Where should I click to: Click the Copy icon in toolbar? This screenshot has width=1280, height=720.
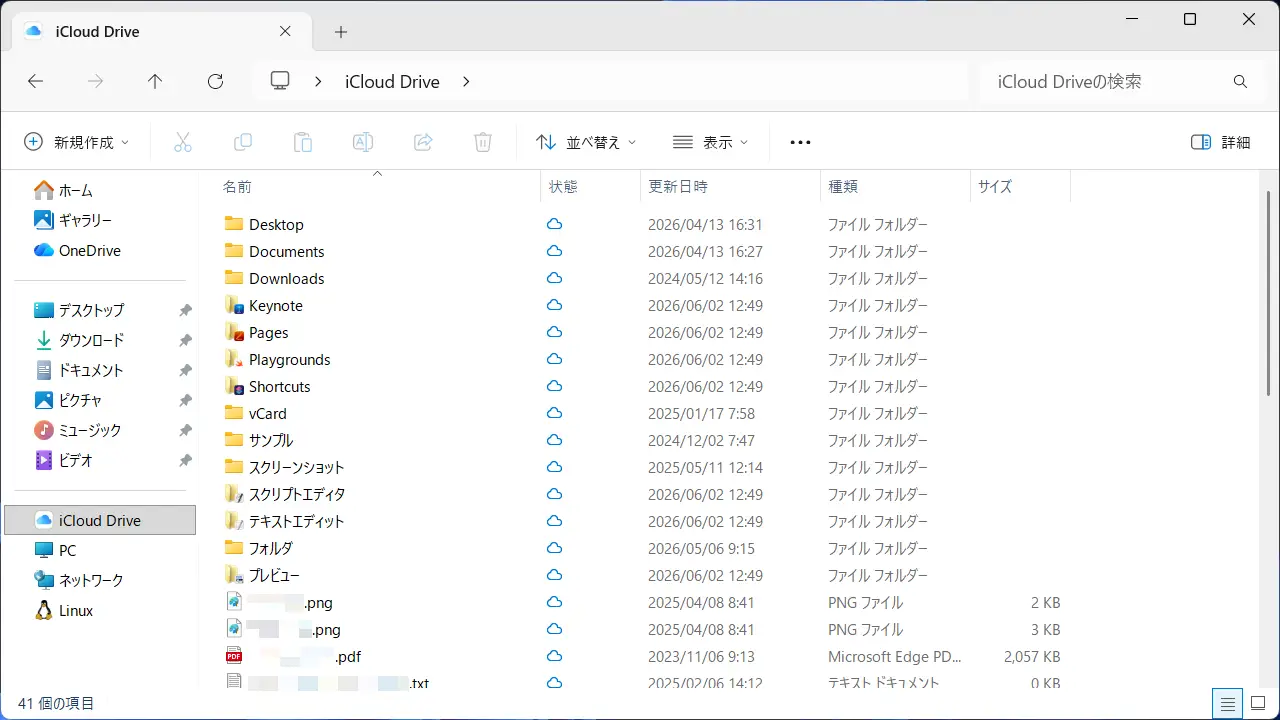point(242,142)
